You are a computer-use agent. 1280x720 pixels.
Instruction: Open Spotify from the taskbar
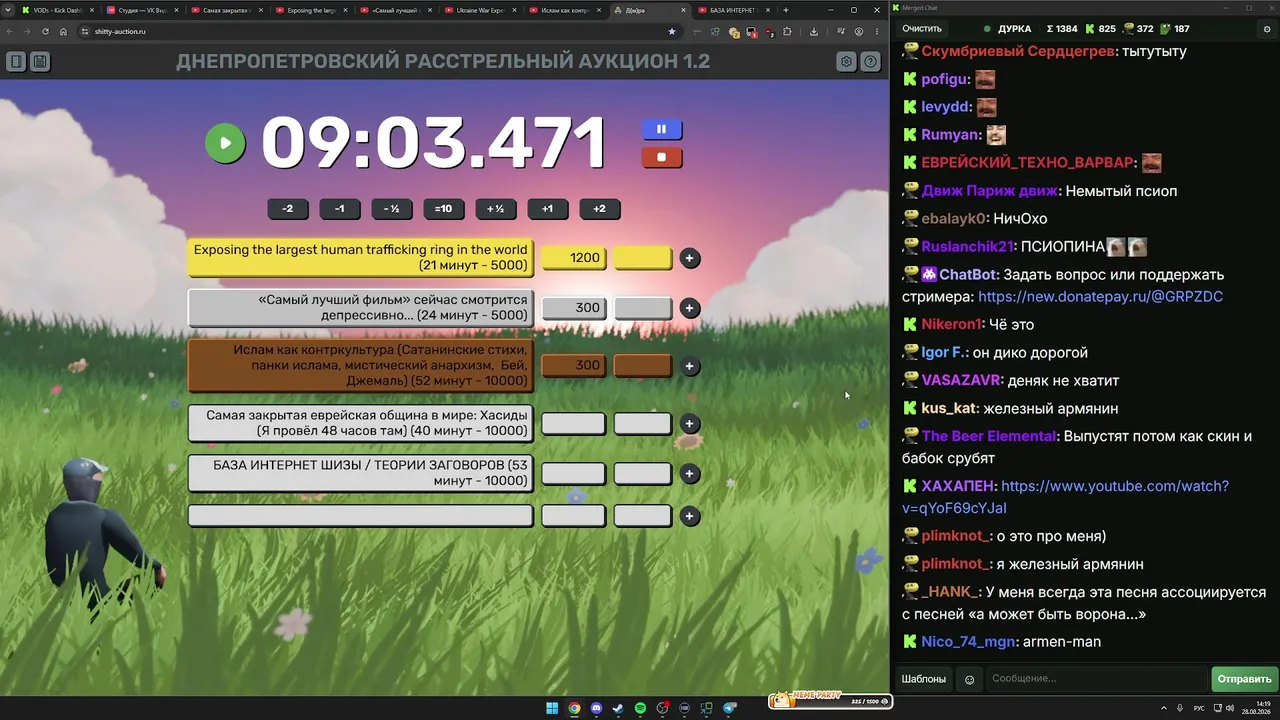[x=640, y=708]
